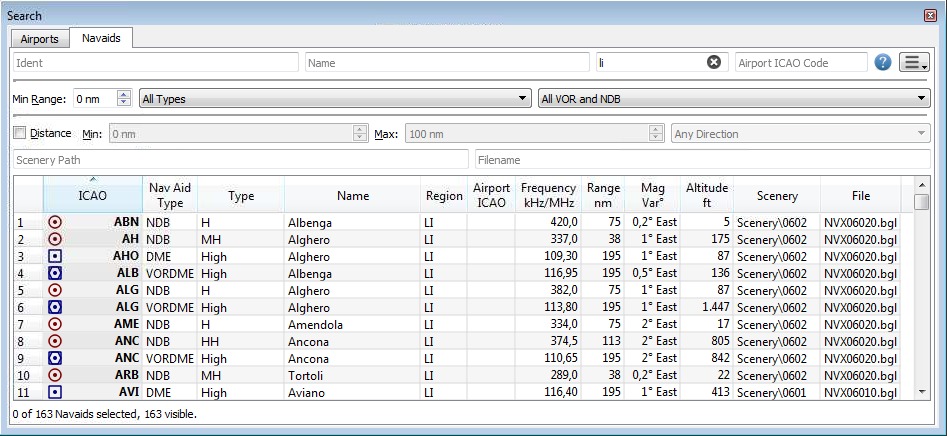The image size is (947, 436).
Task: Select the Navaids tab
Action: pyautogui.click(x=101, y=37)
